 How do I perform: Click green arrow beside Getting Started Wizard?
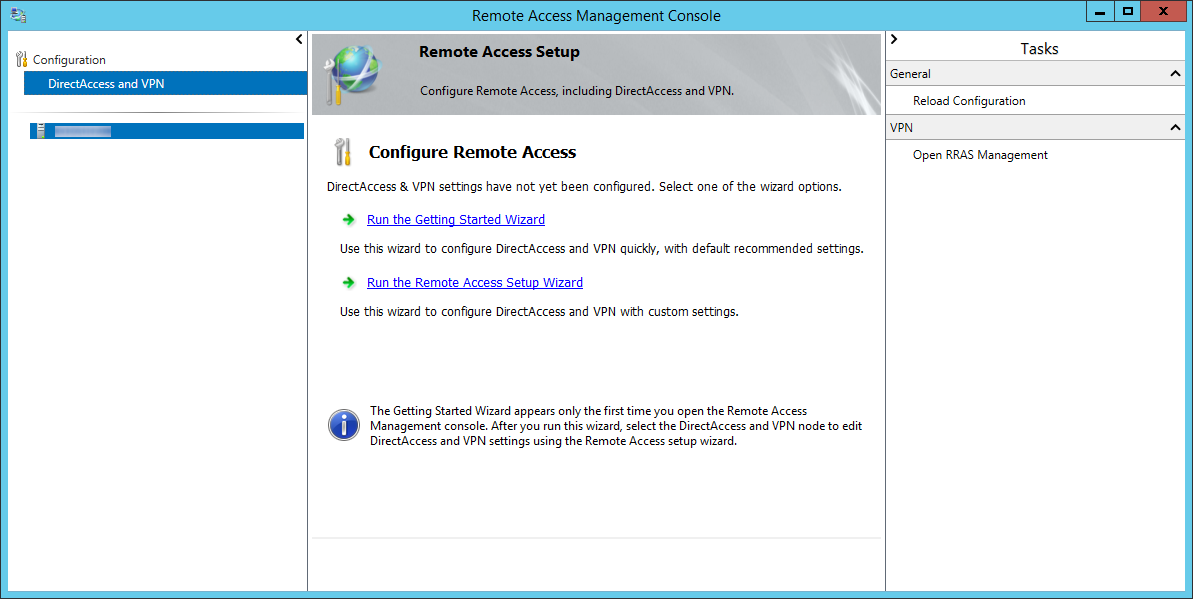click(348, 219)
